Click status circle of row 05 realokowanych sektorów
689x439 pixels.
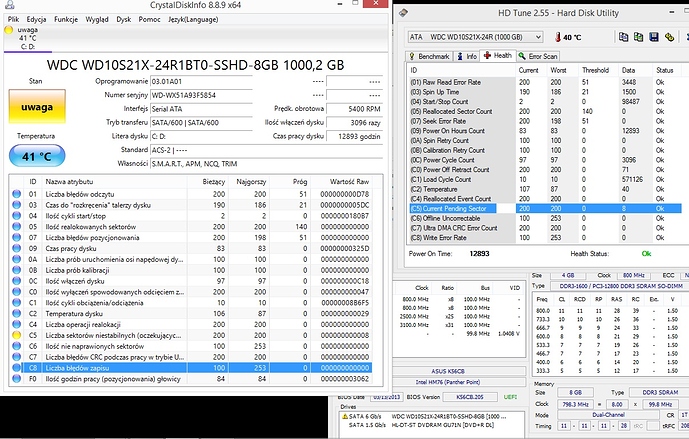(x=17, y=226)
